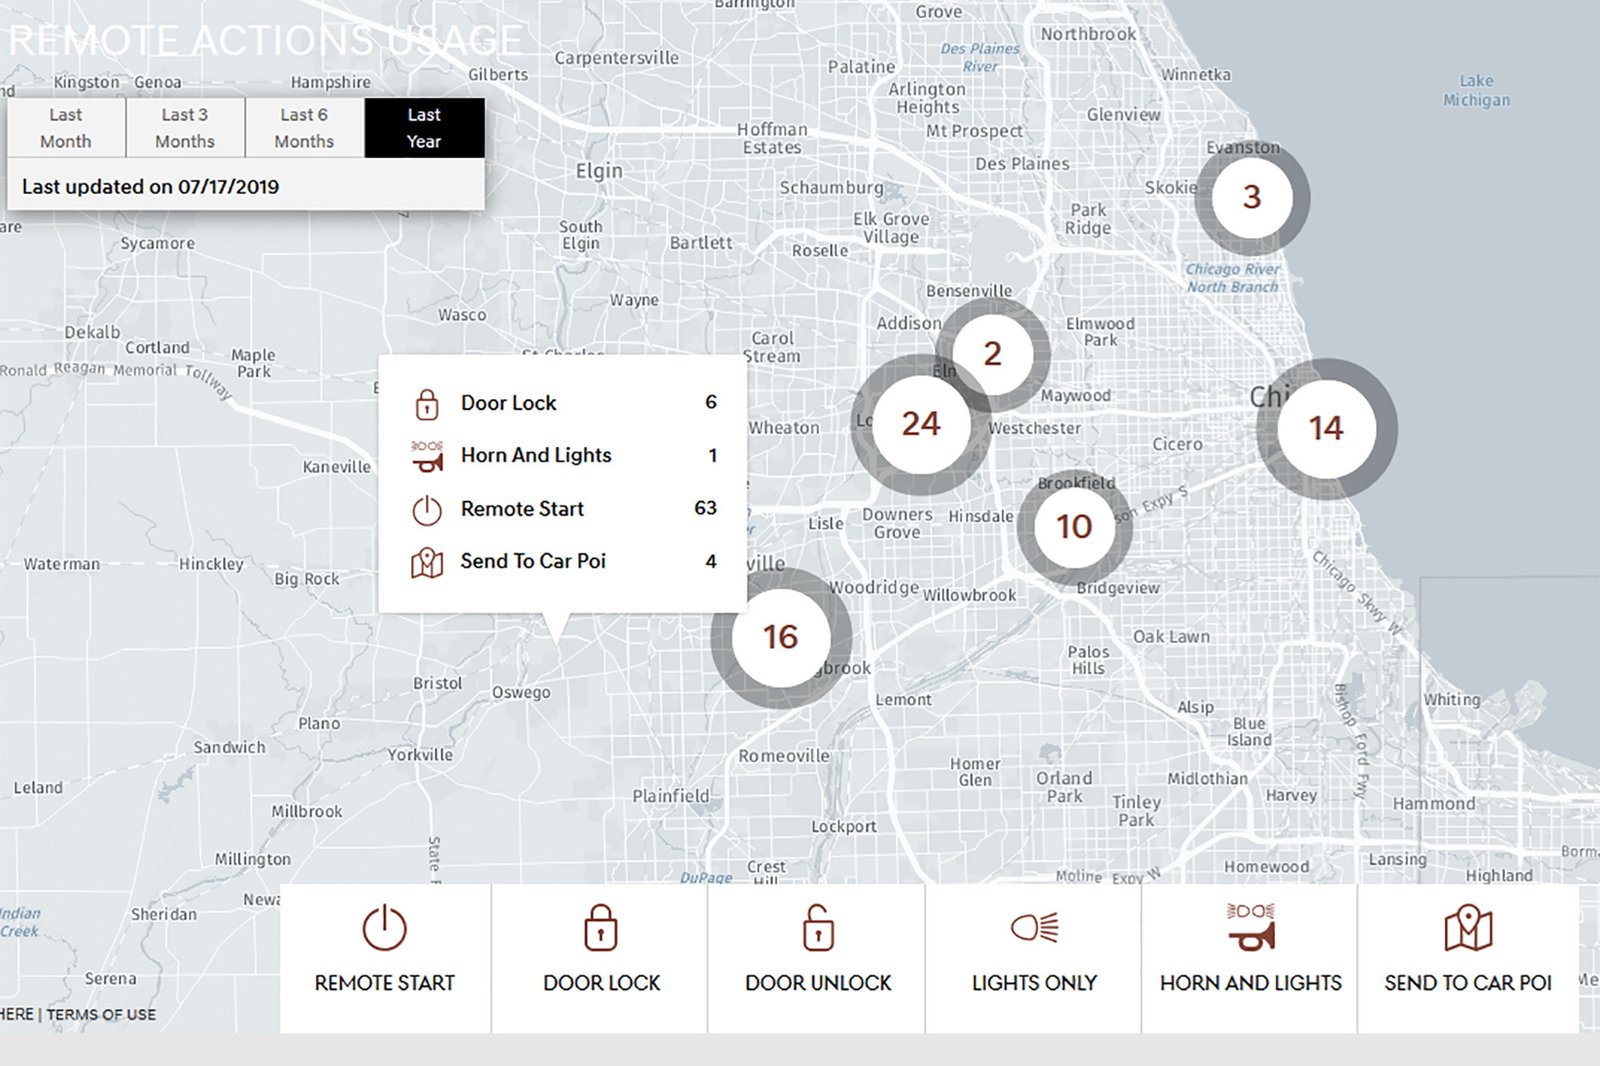Click the Lights Only headlight icon
The width and height of the screenshot is (1600, 1066).
point(1034,928)
